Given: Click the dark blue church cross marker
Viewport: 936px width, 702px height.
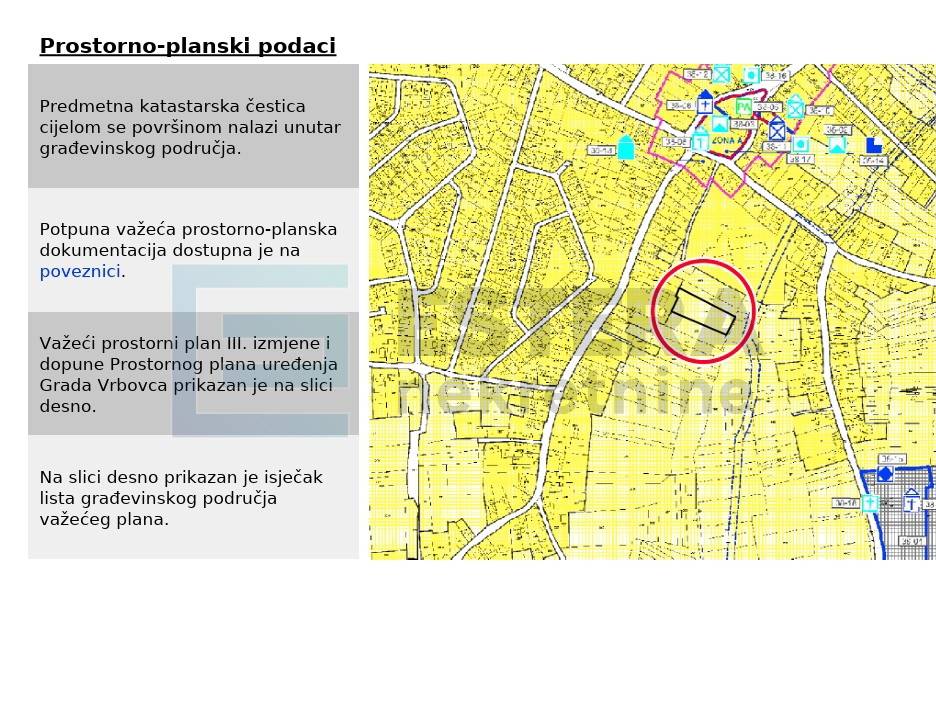Looking at the screenshot, I should tap(705, 101).
